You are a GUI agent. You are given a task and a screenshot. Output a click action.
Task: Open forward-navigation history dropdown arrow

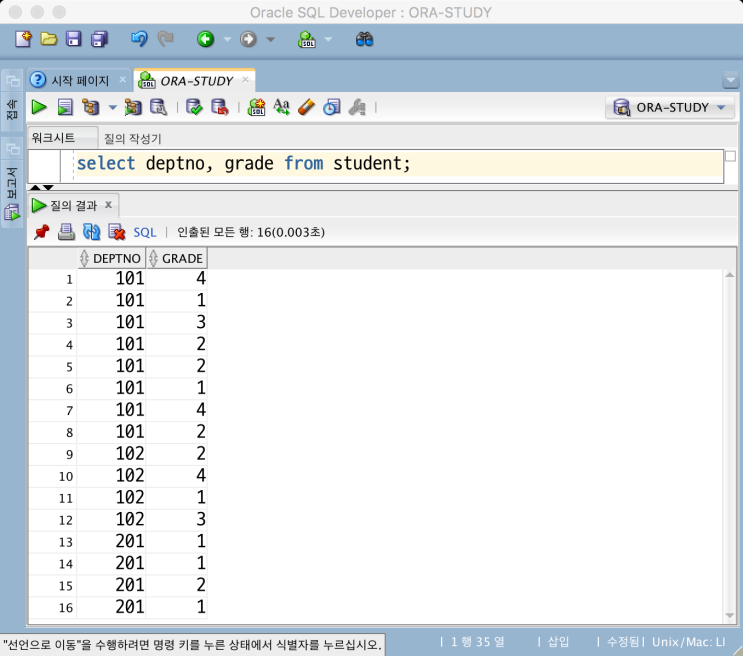271,39
